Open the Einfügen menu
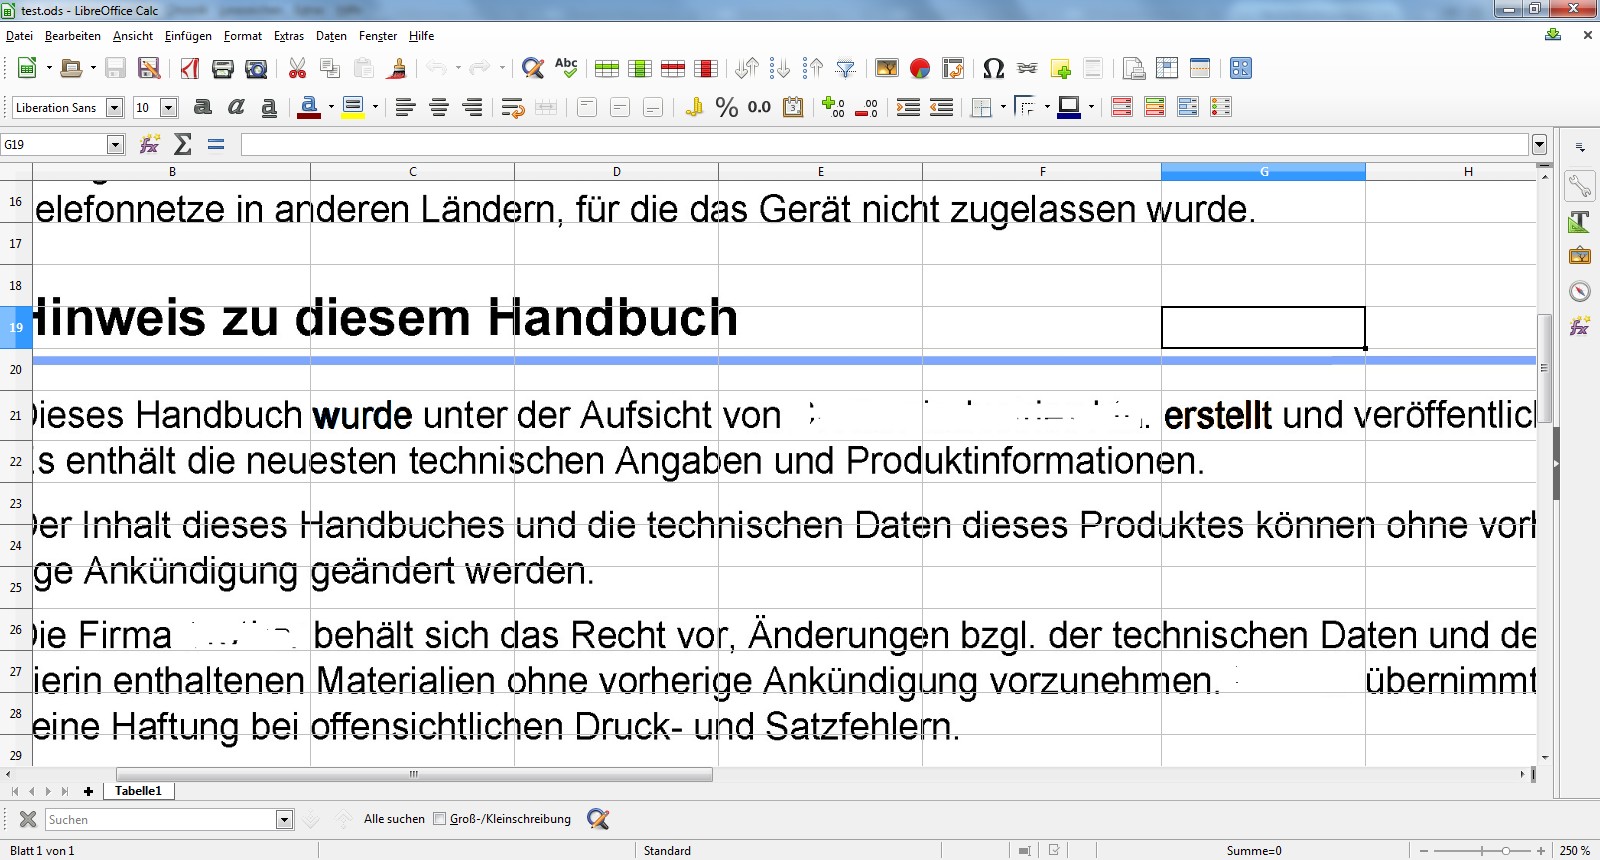The image size is (1600, 860). (188, 36)
